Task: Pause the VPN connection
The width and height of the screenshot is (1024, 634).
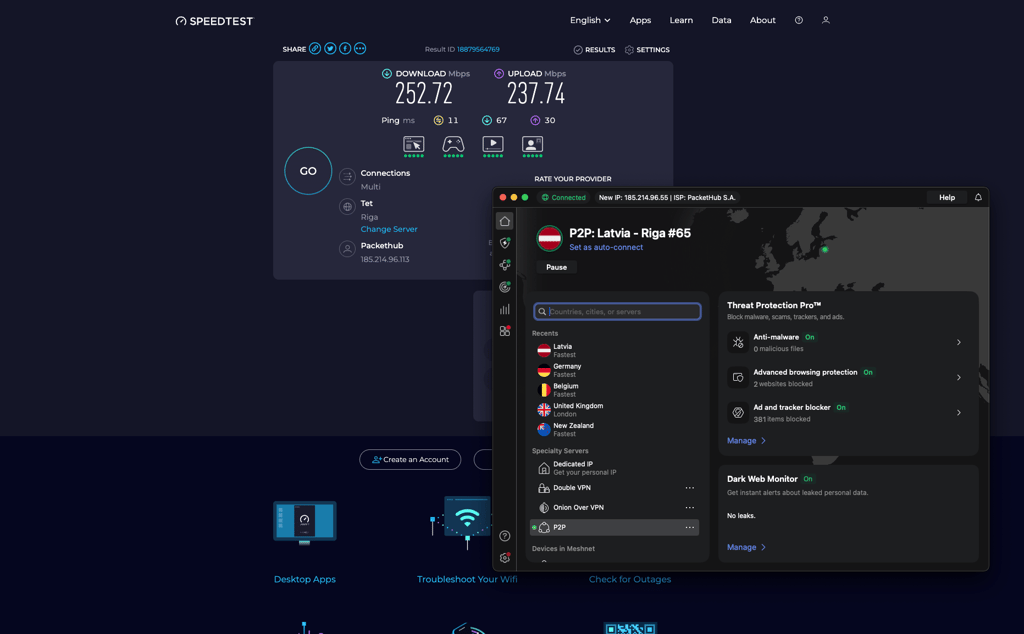Action: tap(556, 267)
